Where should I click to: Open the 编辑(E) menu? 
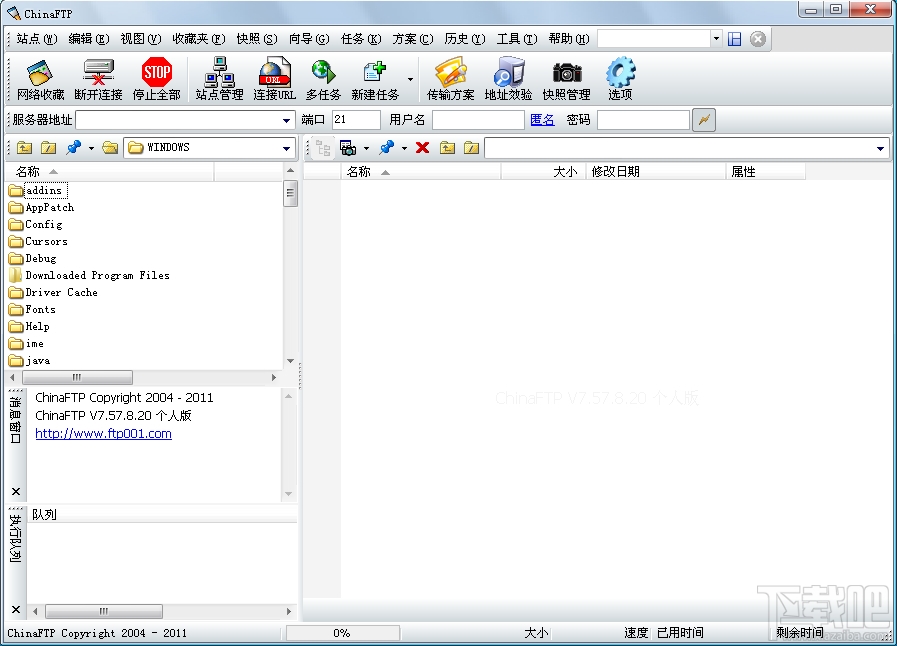pos(89,39)
